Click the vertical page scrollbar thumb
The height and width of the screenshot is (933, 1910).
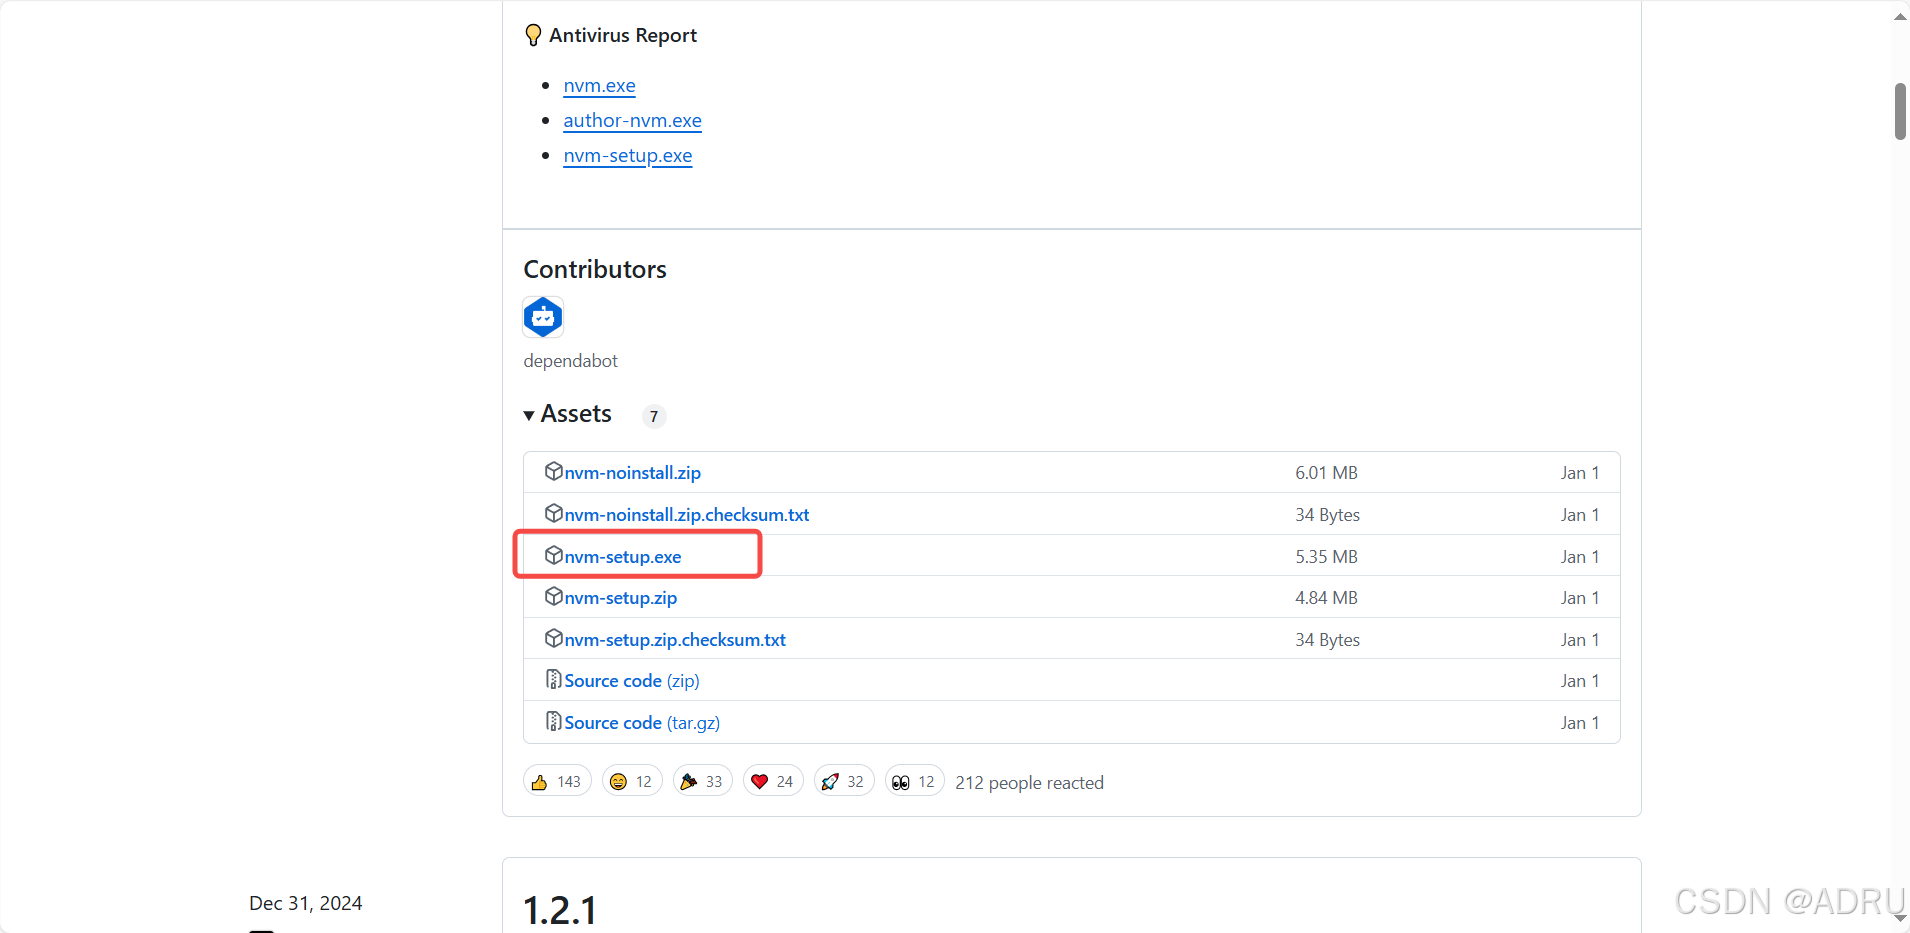(x=1900, y=112)
